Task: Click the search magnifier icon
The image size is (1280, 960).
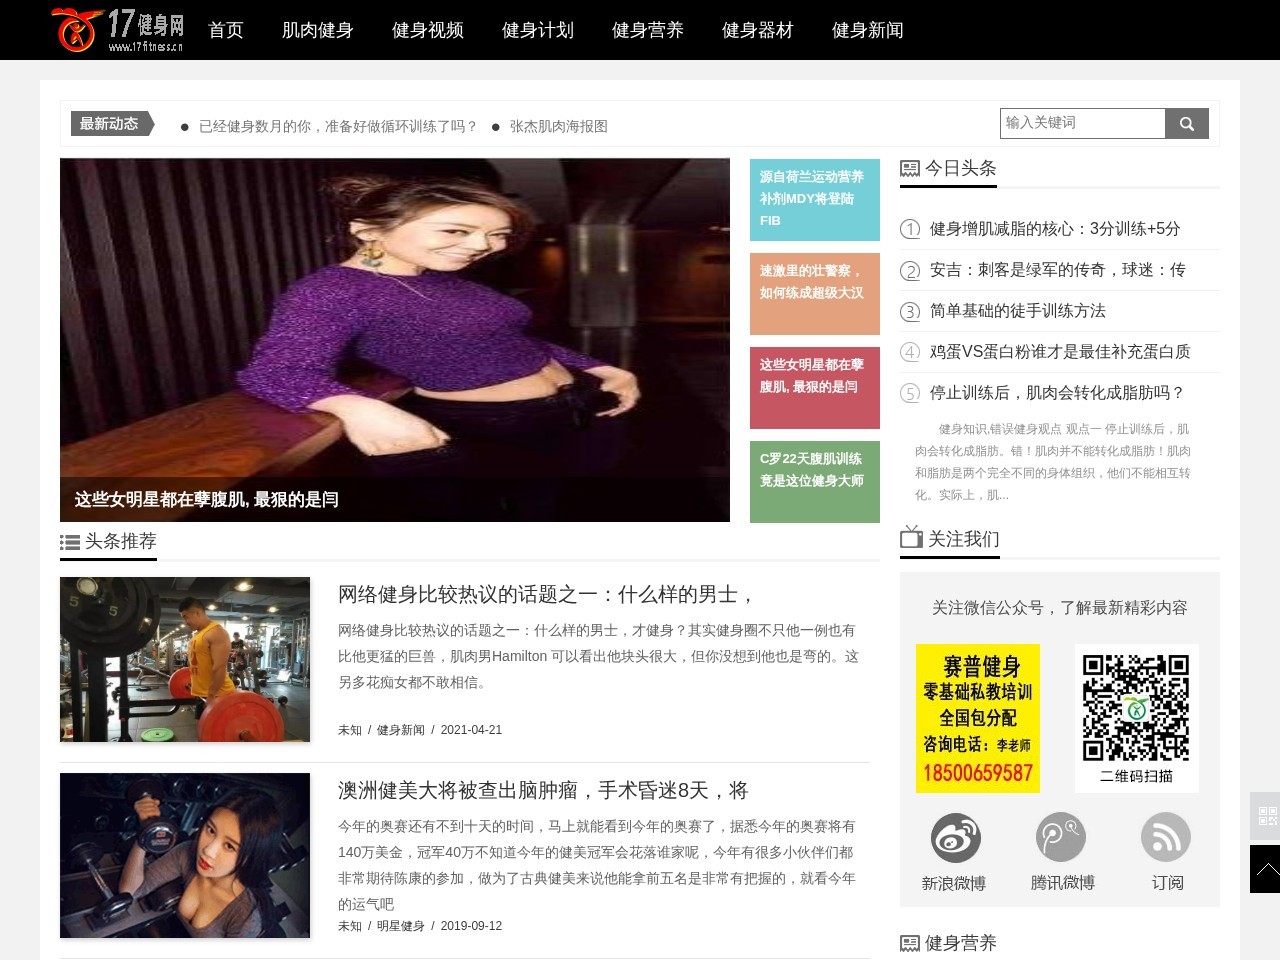Action: click(x=1187, y=123)
